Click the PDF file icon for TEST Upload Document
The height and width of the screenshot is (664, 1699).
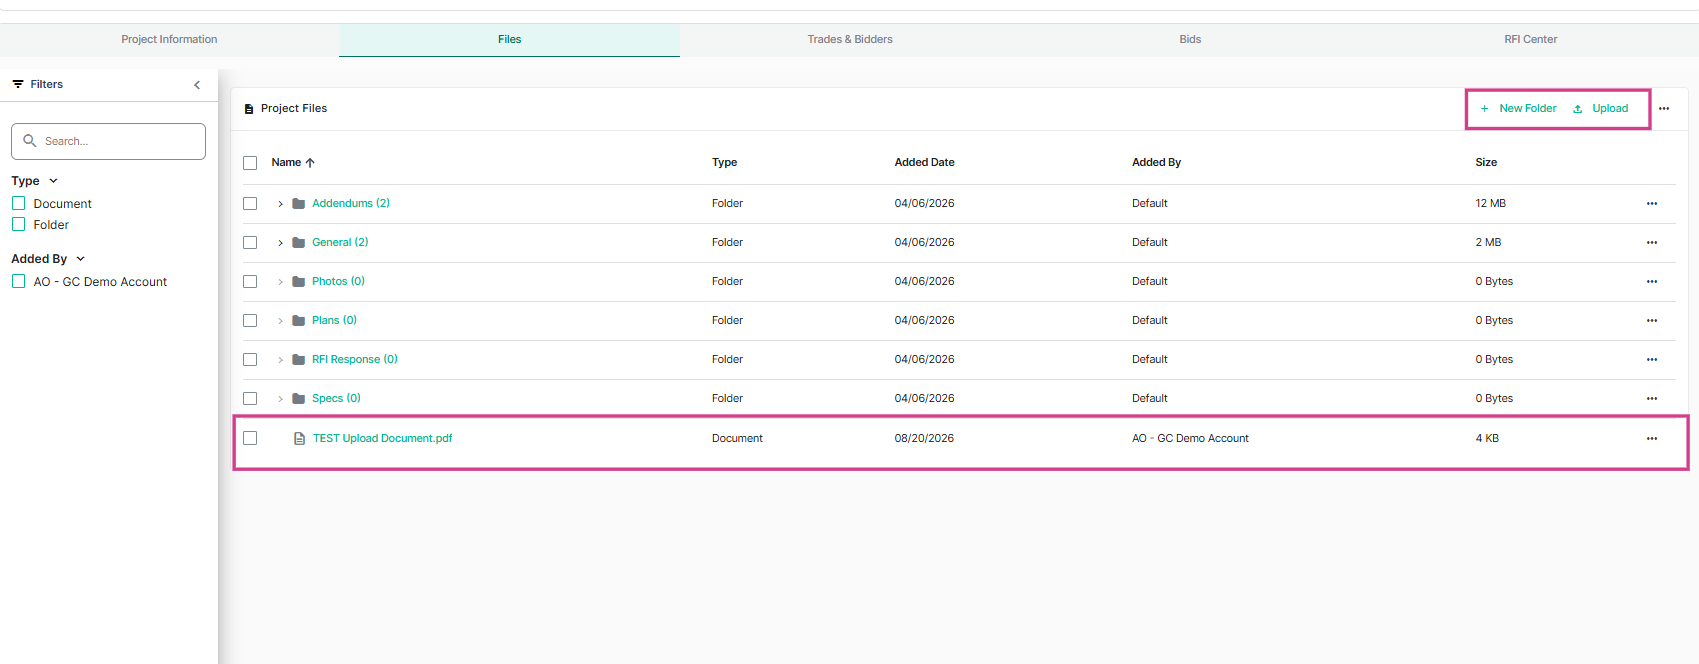[x=299, y=439]
